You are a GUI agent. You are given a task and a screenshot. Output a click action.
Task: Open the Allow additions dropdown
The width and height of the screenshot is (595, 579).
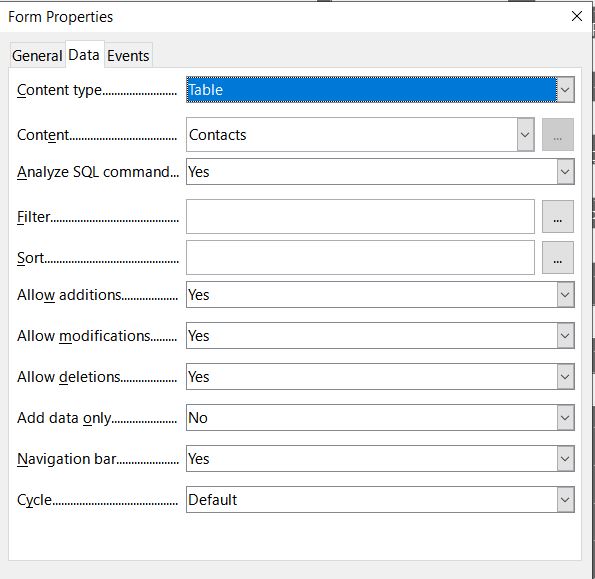[380, 295]
